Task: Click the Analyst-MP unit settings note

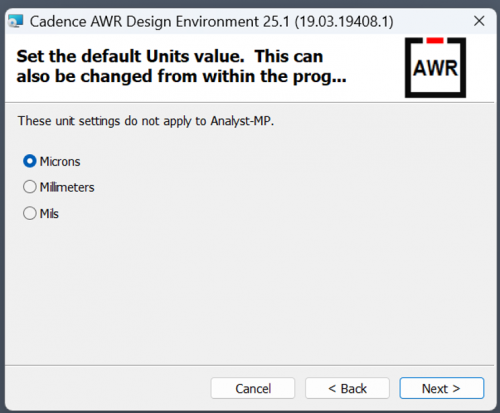Action: (x=146, y=121)
